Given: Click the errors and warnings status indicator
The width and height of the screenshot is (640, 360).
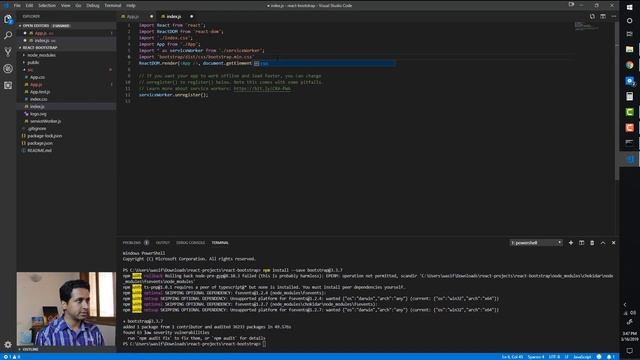Looking at the screenshot, I should (12, 357).
